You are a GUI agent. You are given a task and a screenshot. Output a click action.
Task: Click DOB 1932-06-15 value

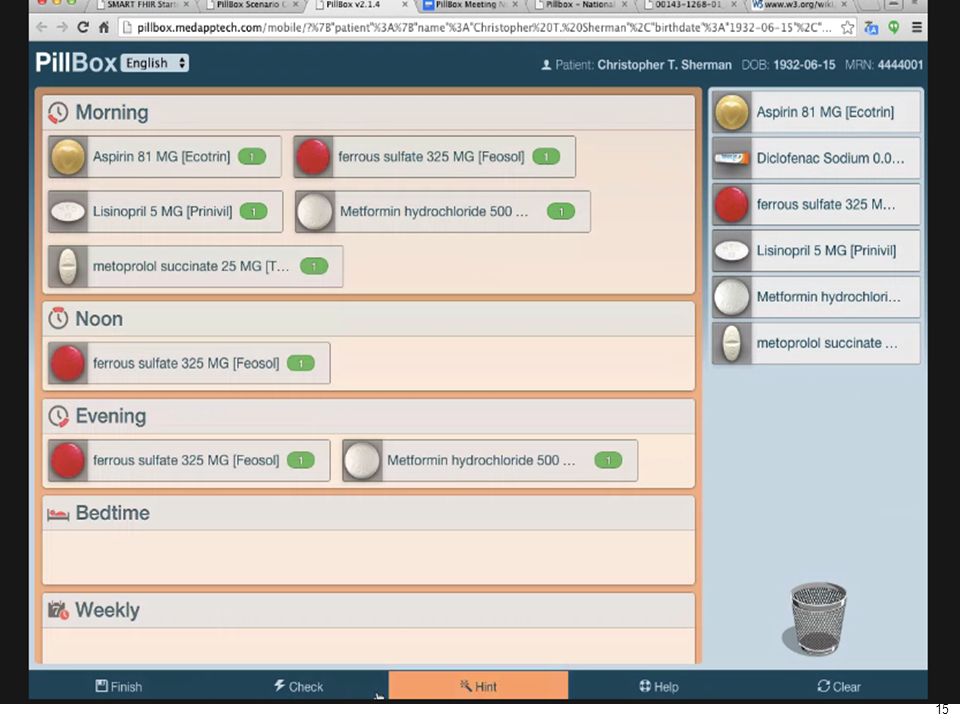804,65
